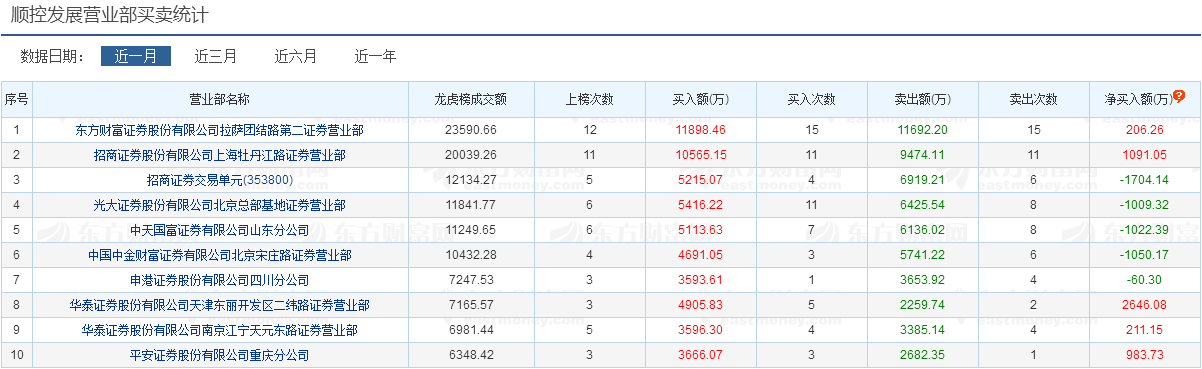Open 招商证券上海牡丹江路证券营业部 link

tap(220, 155)
